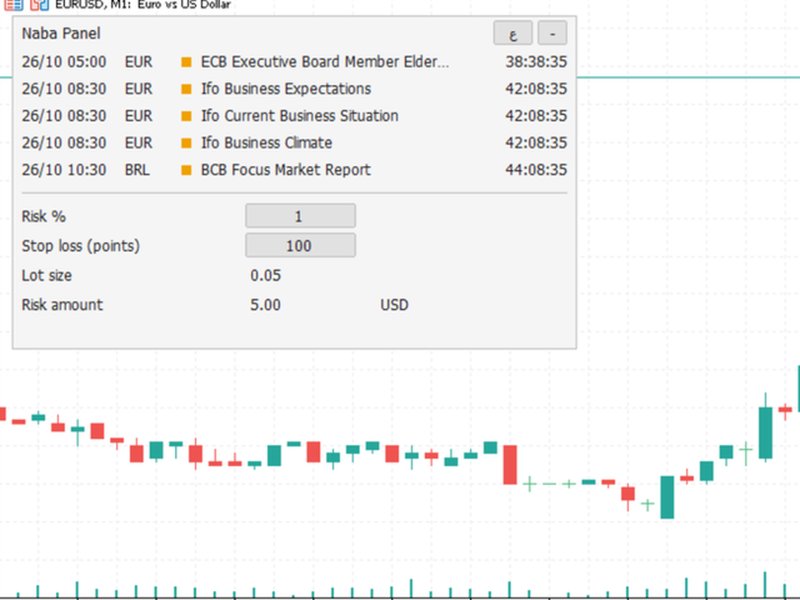The width and height of the screenshot is (800, 600).
Task: Click the orange impact marker for Ifo Business Expectations
Action: (186, 89)
